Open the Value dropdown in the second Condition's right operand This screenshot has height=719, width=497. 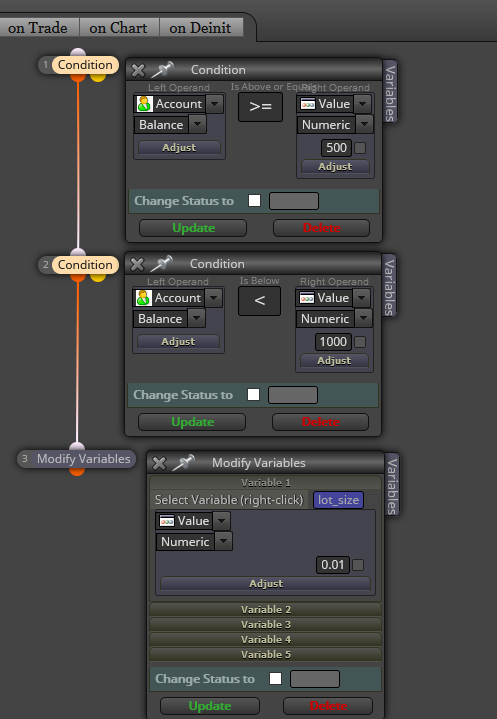(x=362, y=298)
